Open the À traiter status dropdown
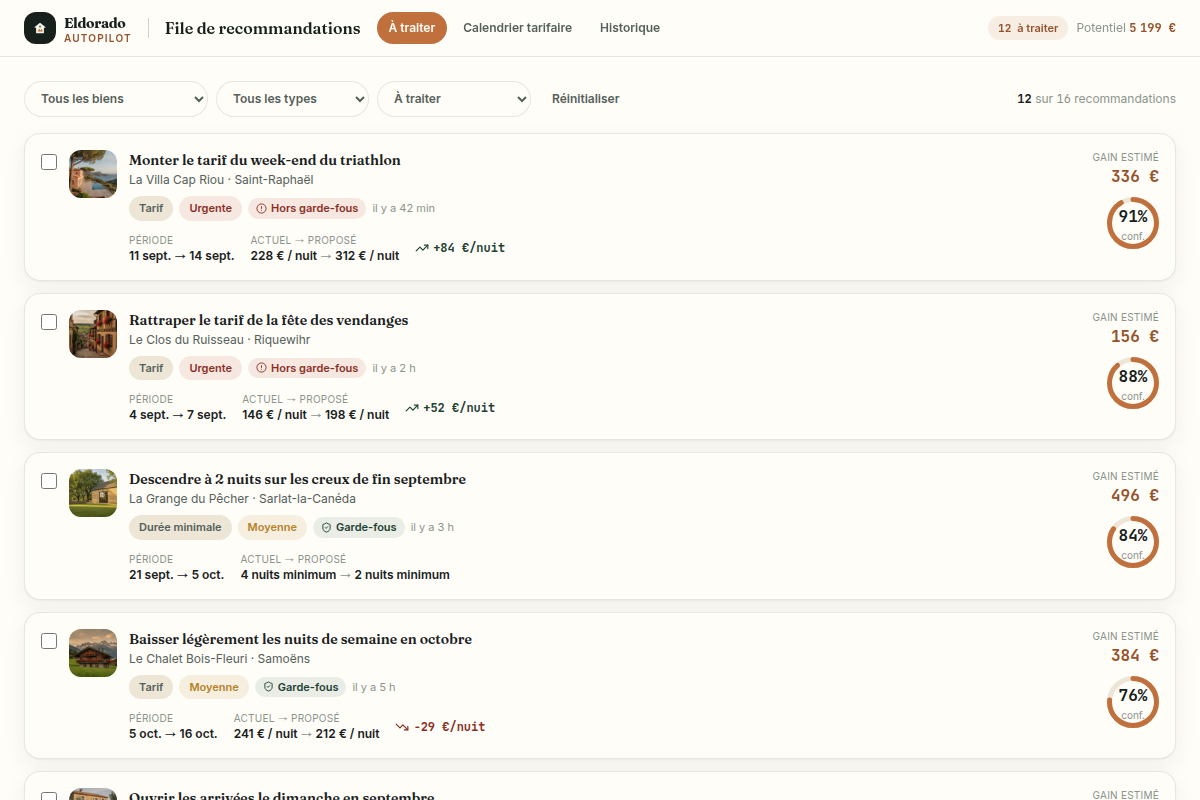Viewport: 1200px width, 800px height. tap(454, 99)
